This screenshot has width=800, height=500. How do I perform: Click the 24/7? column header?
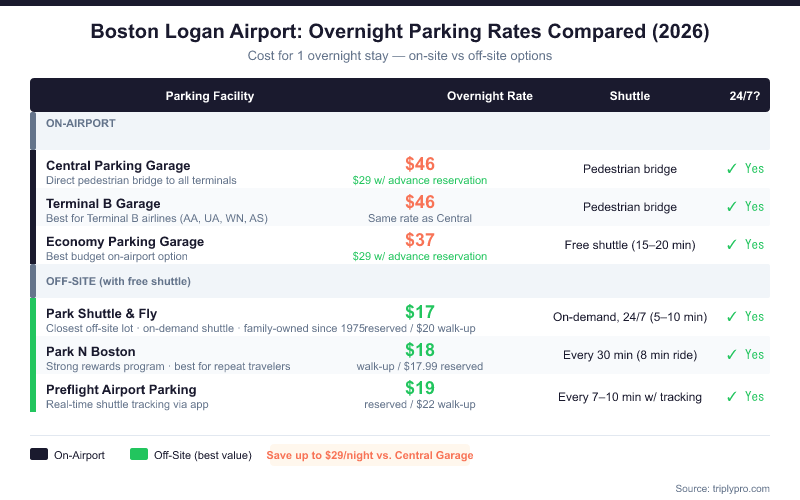point(745,96)
